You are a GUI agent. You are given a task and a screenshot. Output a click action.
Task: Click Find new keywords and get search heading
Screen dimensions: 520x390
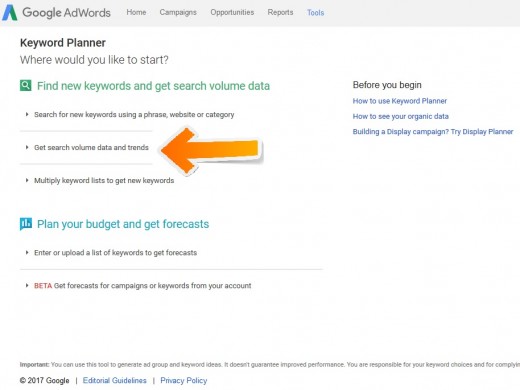[x=153, y=86]
